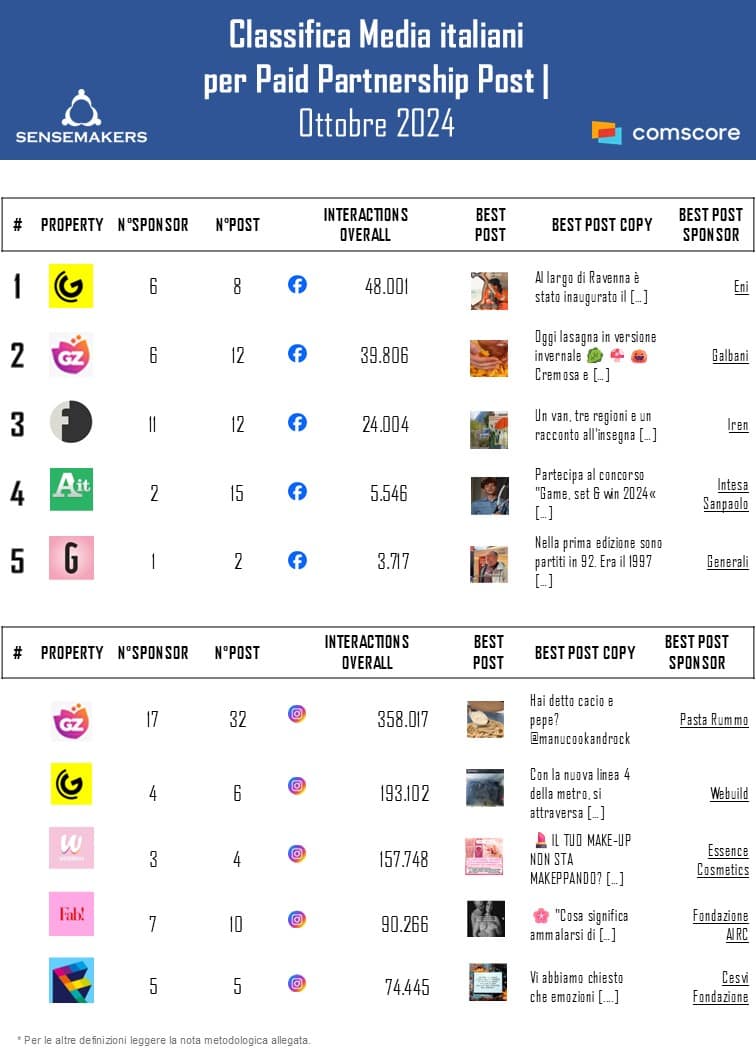This screenshot has width=756, height=1058.
Task: Open the Fondazione AIRC sponsor link
Action: (x=721, y=925)
